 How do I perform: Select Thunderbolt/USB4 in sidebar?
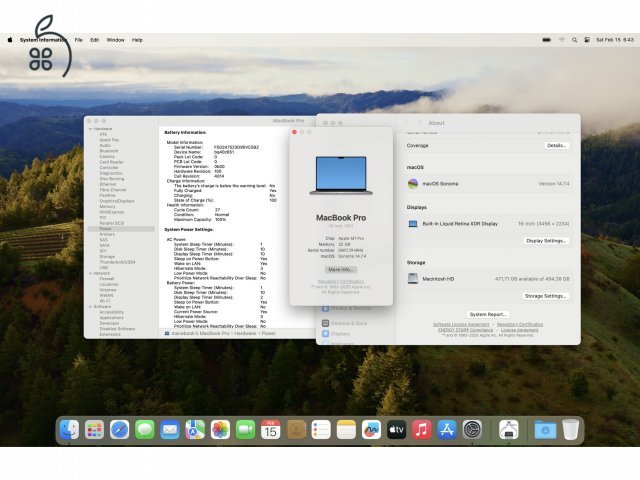tap(117, 262)
